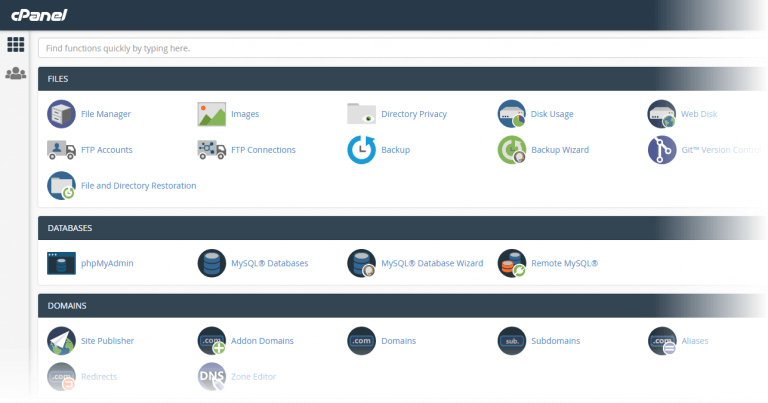Click the Aliases icon
Viewport: 768px width, 403px height.
pos(662,341)
